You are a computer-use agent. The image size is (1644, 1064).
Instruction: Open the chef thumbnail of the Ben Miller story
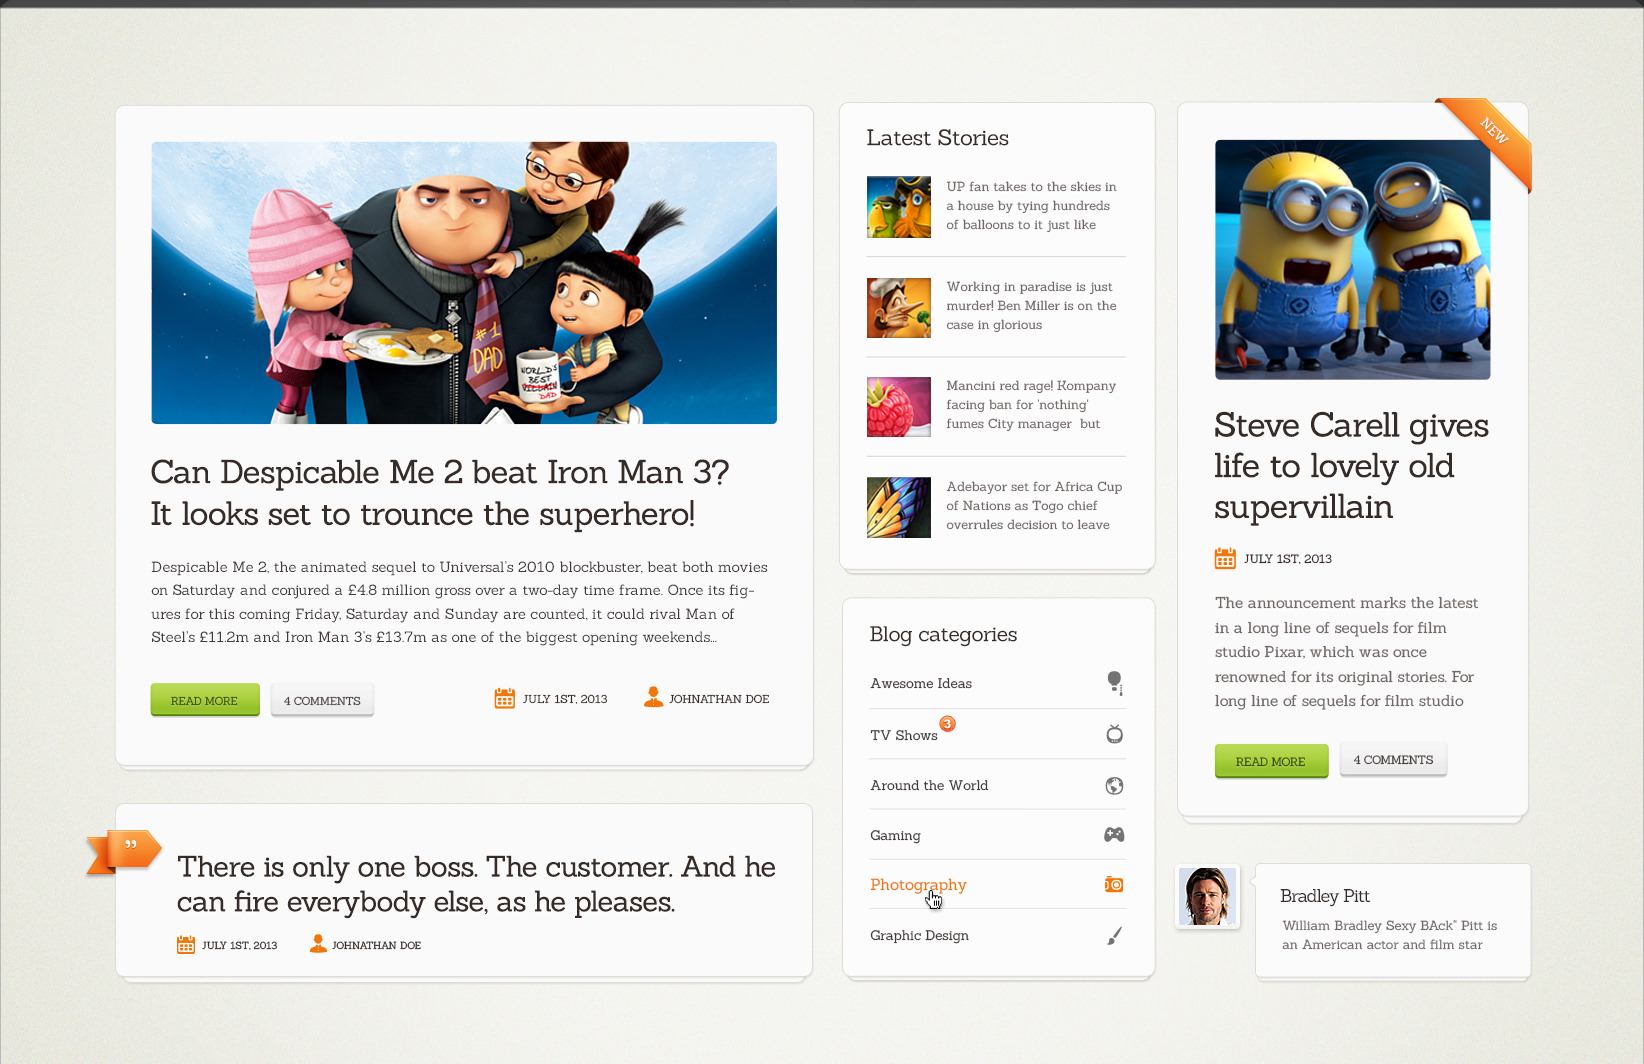pyautogui.click(x=898, y=308)
